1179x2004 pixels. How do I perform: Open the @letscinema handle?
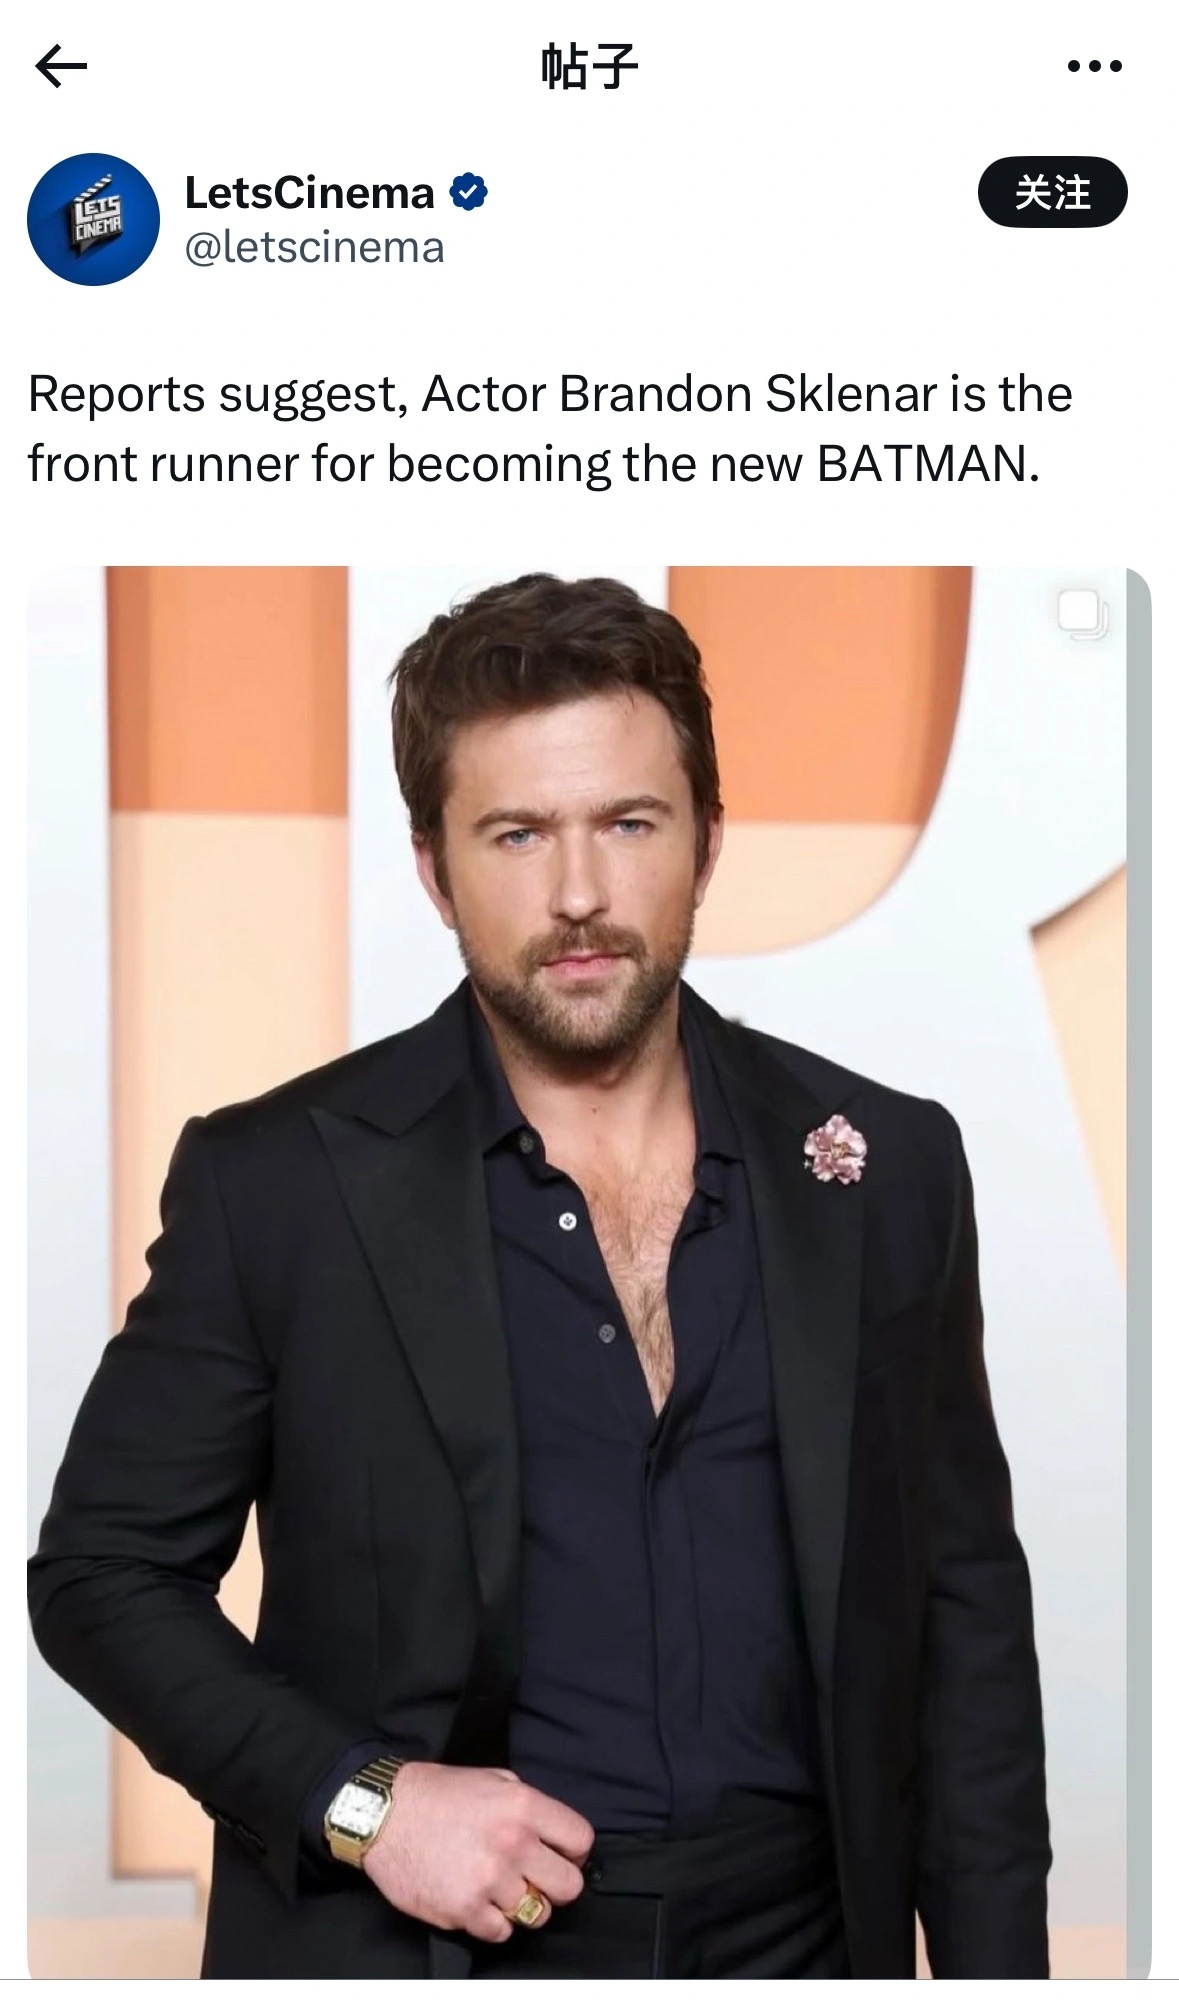coord(314,247)
